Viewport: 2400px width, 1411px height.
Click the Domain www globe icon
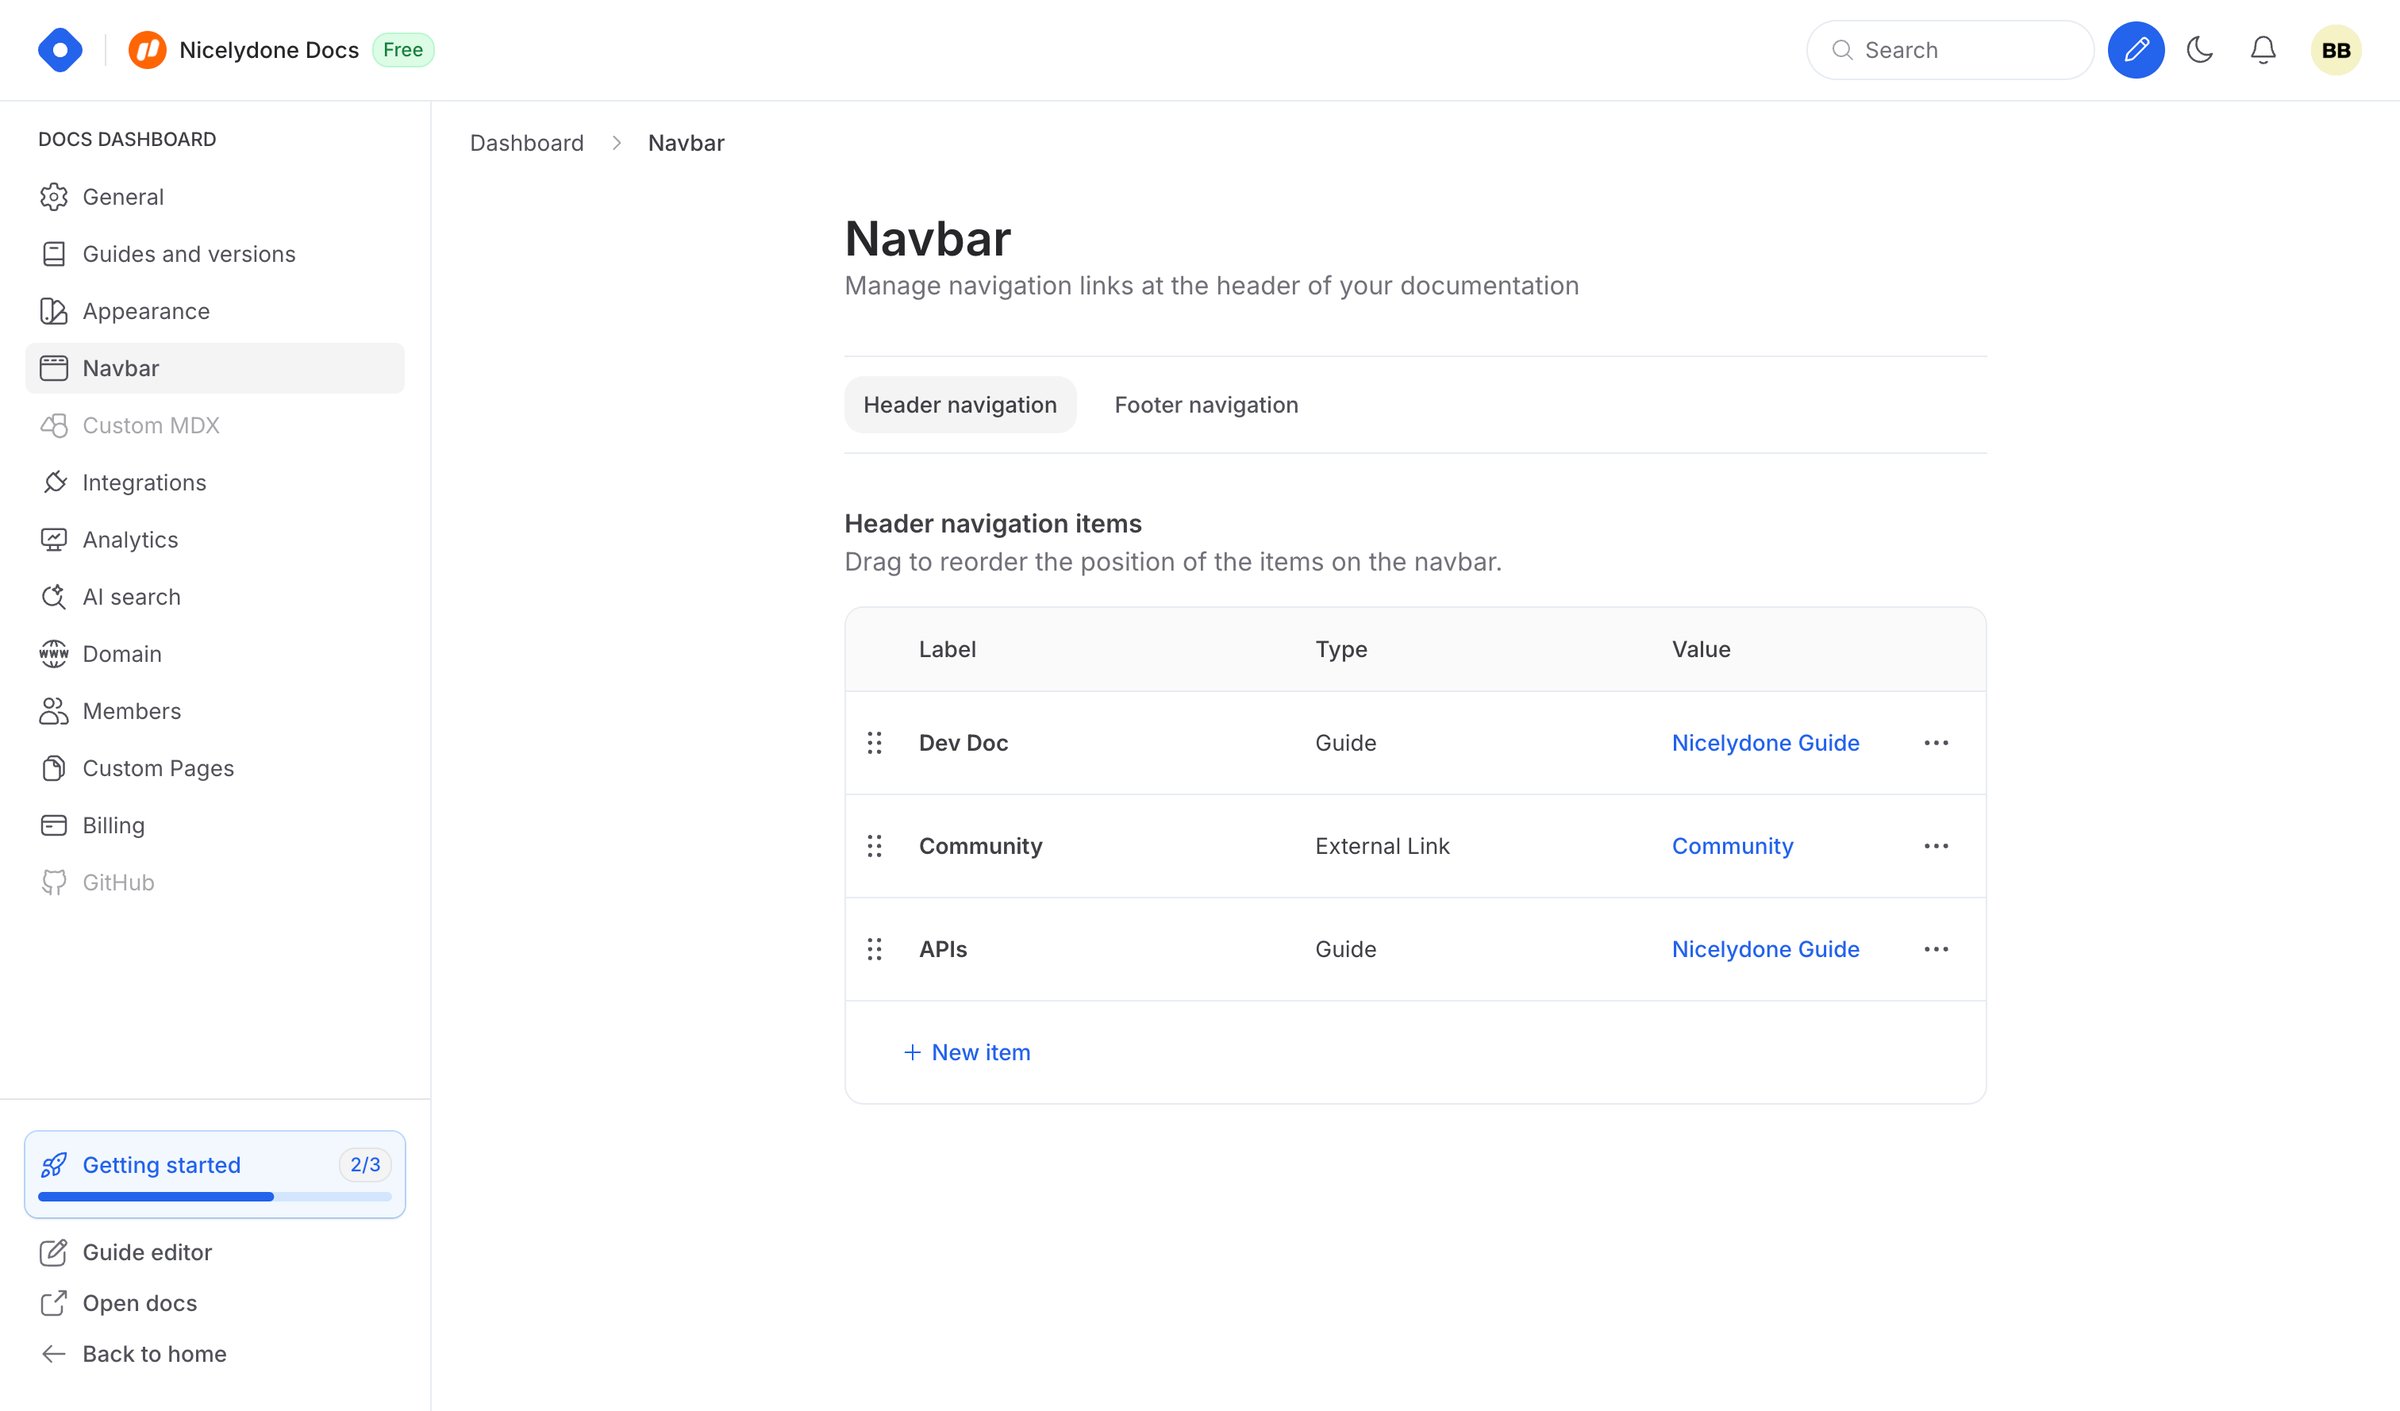[x=54, y=654]
